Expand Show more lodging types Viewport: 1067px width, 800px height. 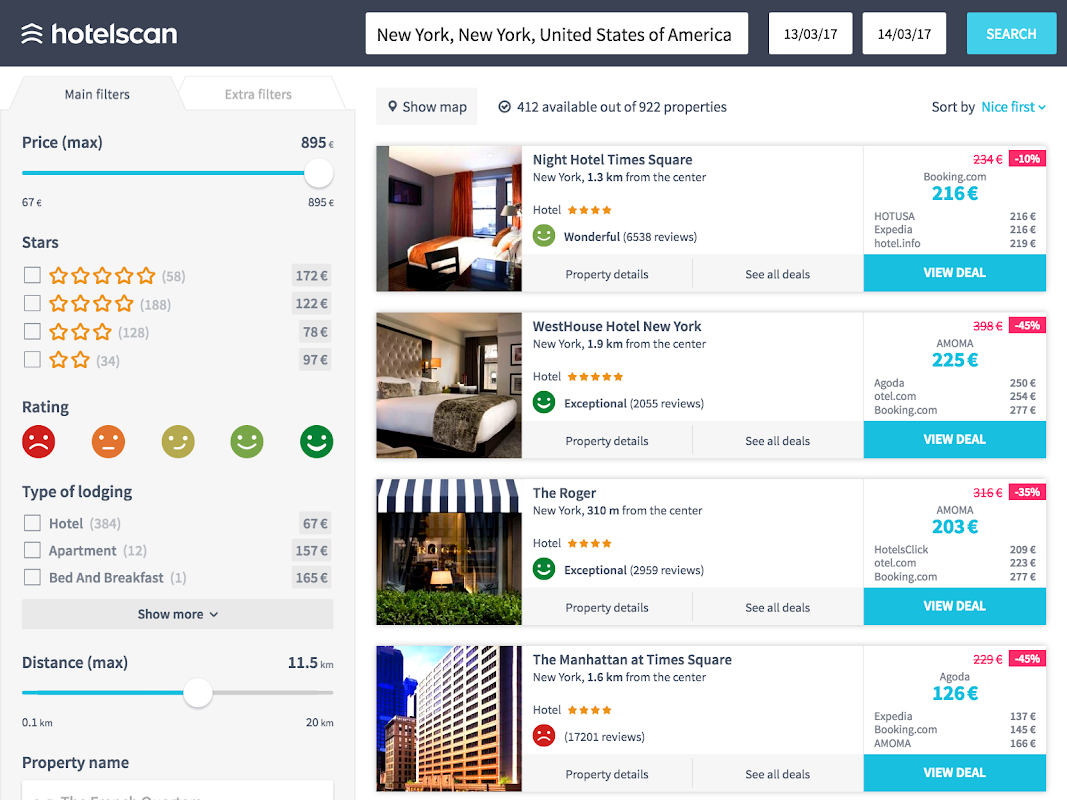[x=177, y=614]
